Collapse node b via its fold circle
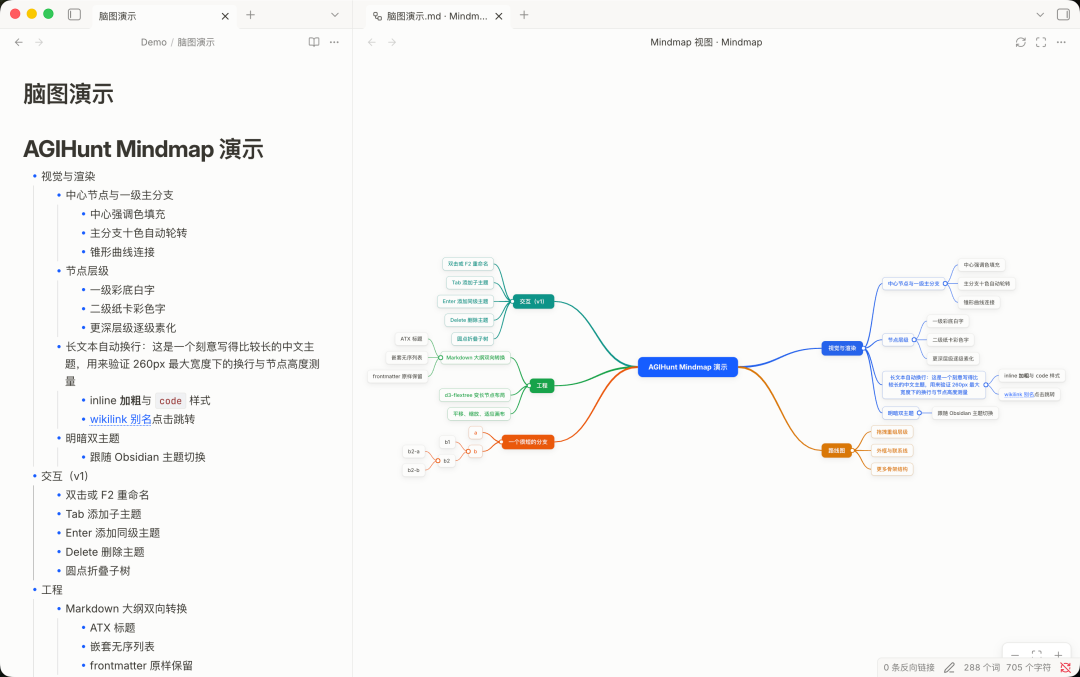 point(468,451)
